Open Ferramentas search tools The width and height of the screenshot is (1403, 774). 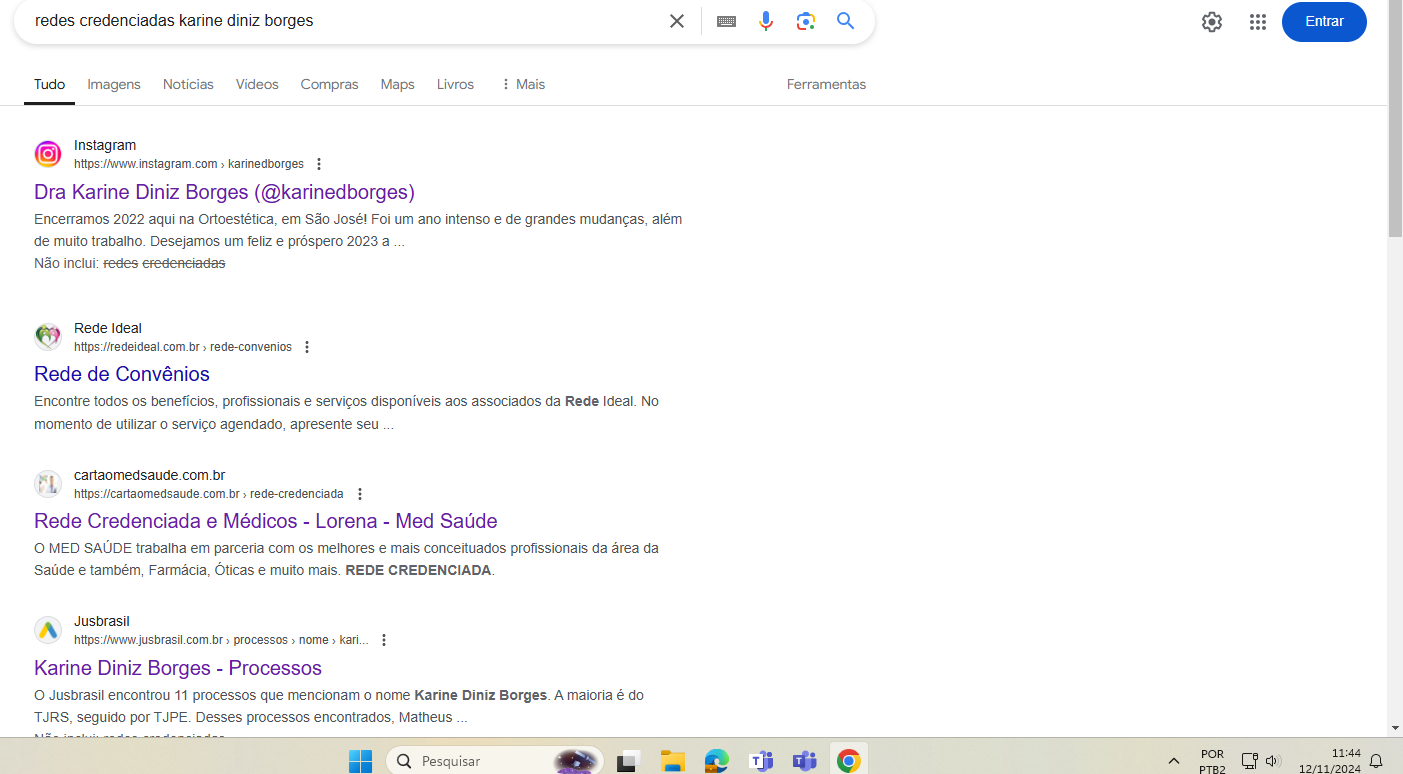pos(826,84)
